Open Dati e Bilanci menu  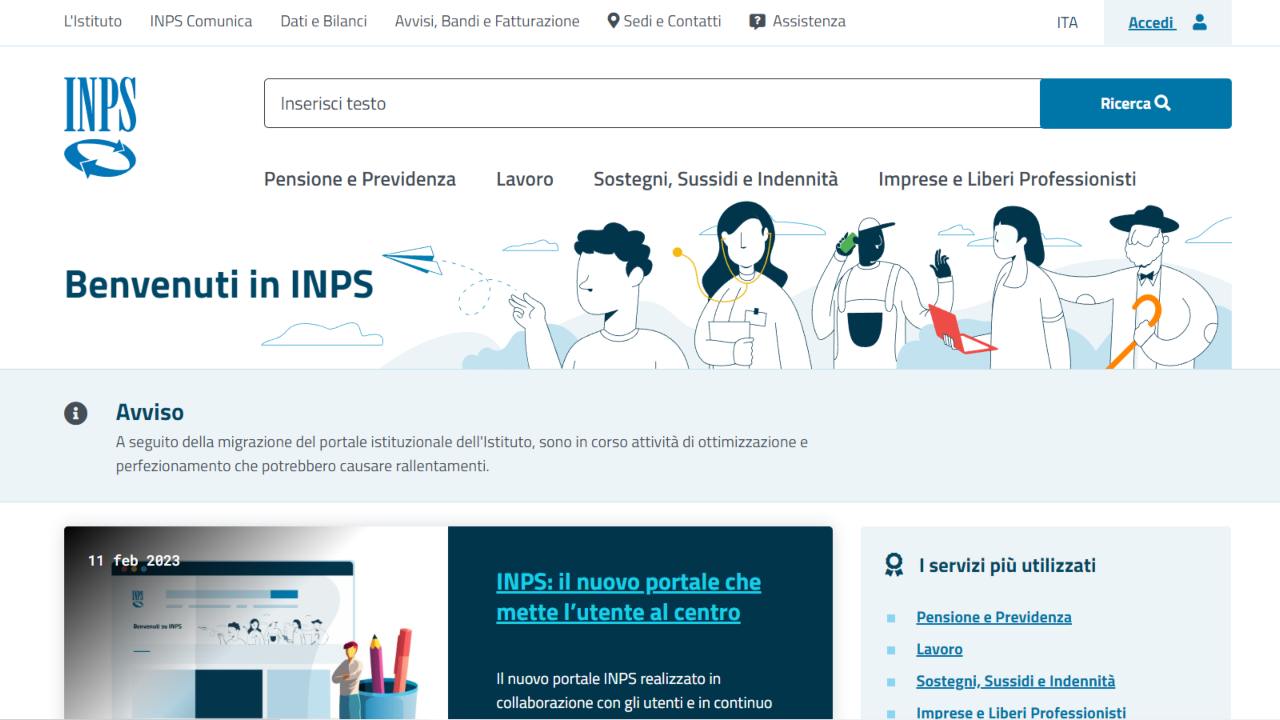pos(324,21)
